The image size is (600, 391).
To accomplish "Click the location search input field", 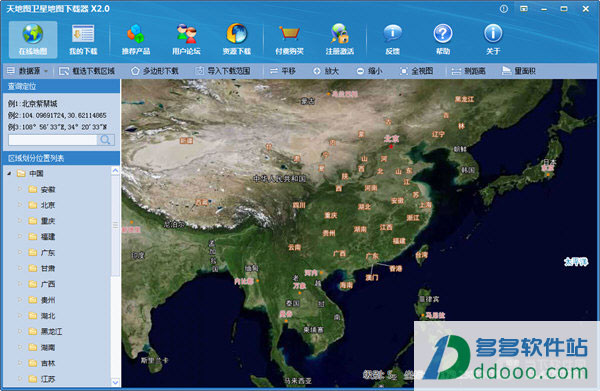I will [53, 140].
